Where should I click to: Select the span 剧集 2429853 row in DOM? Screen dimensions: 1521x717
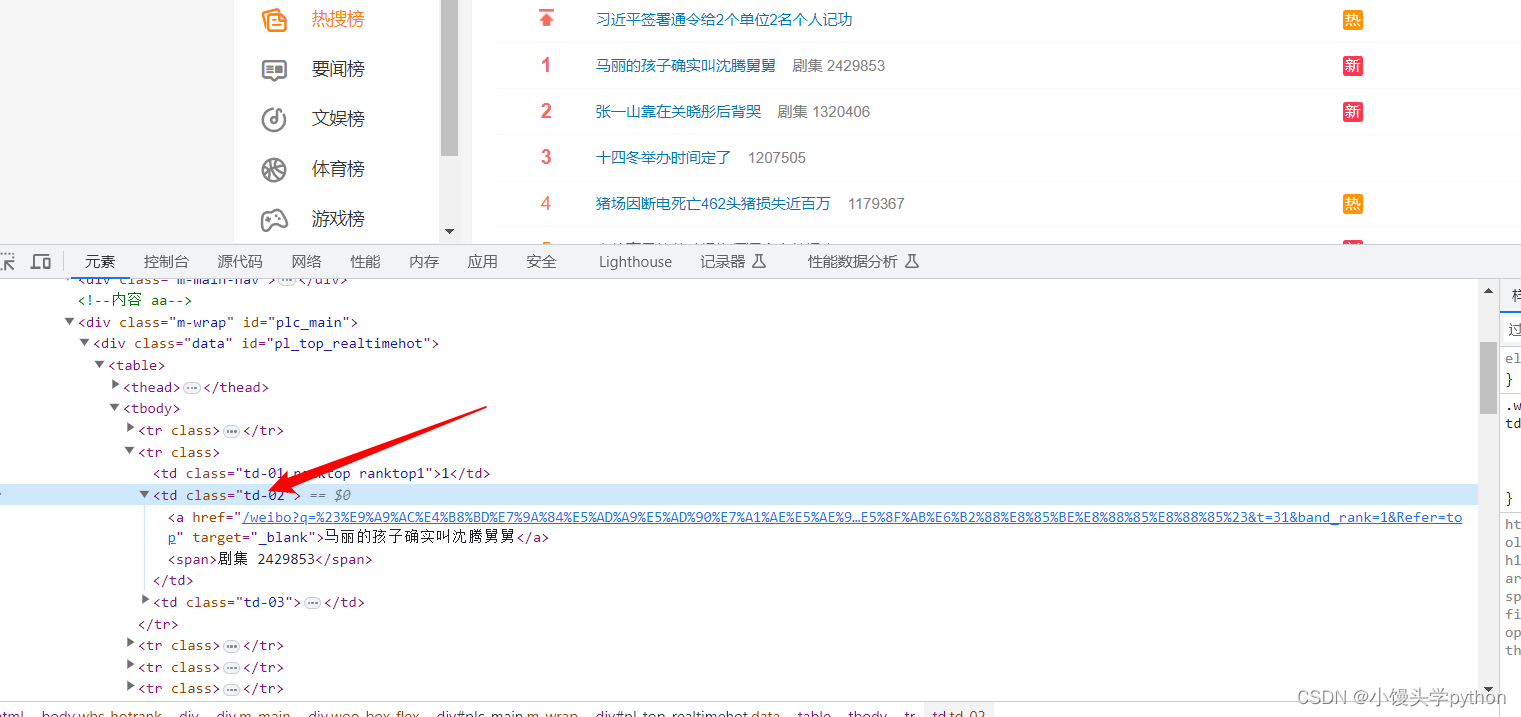tap(270, 560)
